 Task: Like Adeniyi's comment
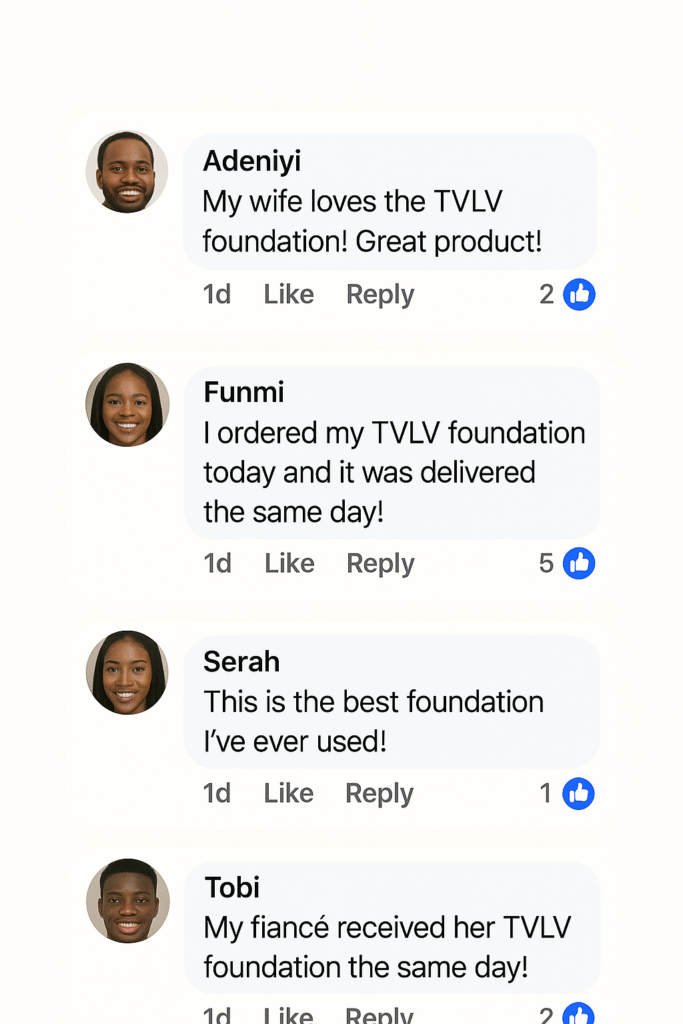[289, 294]
